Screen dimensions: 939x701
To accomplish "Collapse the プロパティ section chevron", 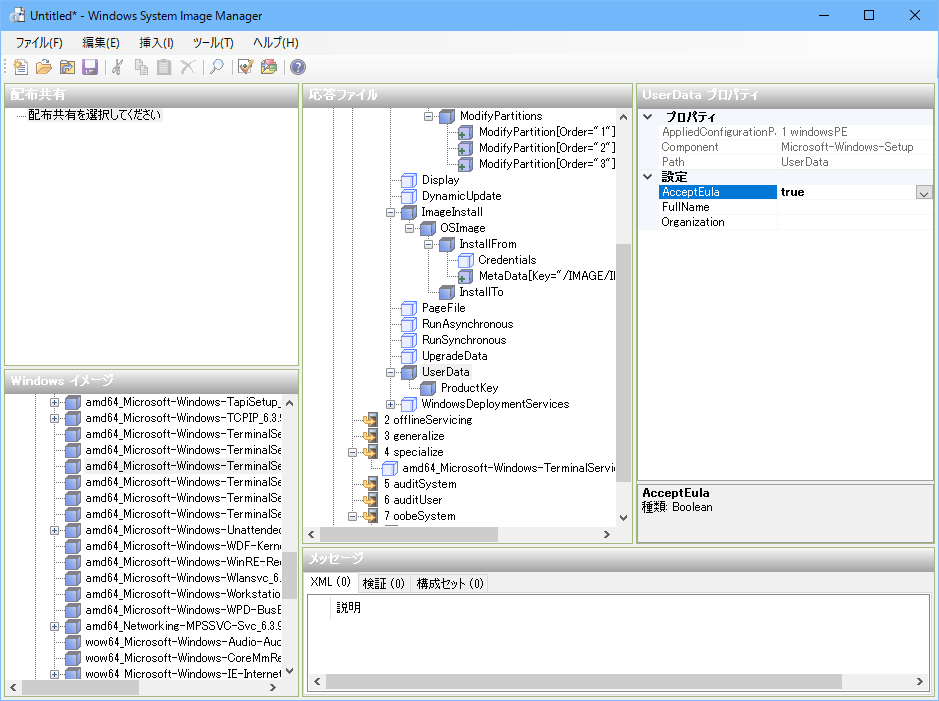I will click(648, 117).
